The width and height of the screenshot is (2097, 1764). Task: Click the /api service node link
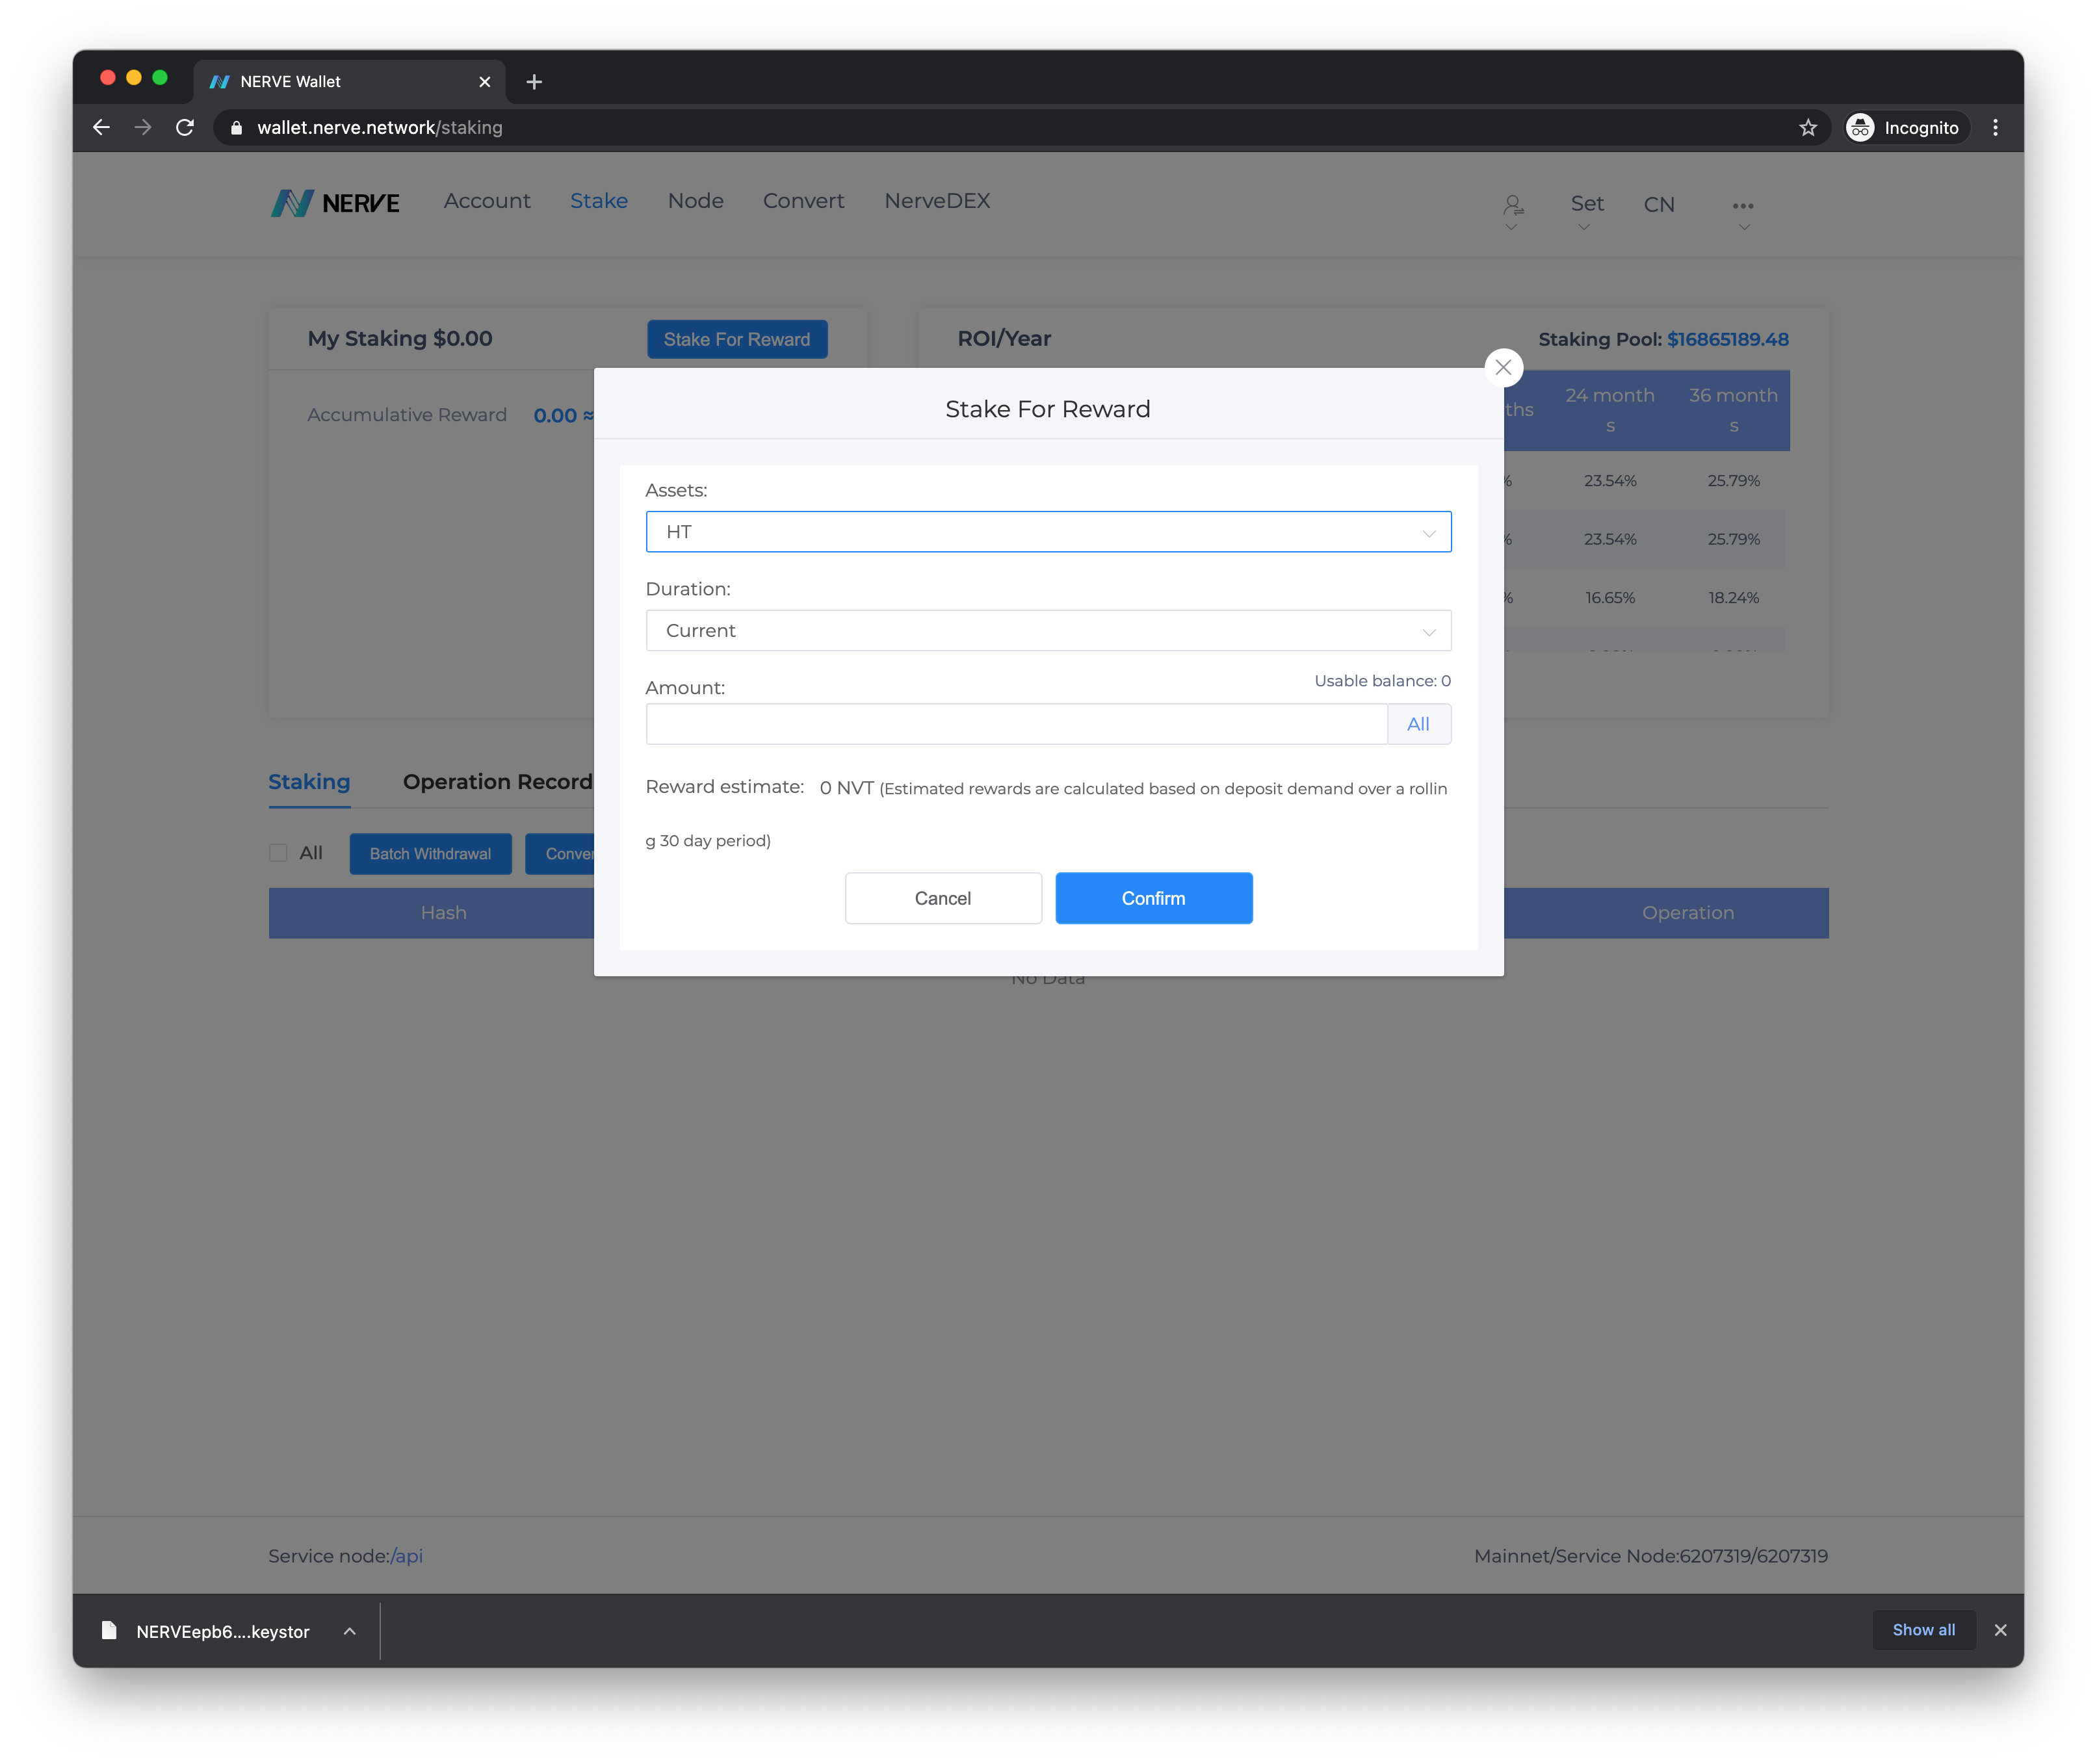406,1556
